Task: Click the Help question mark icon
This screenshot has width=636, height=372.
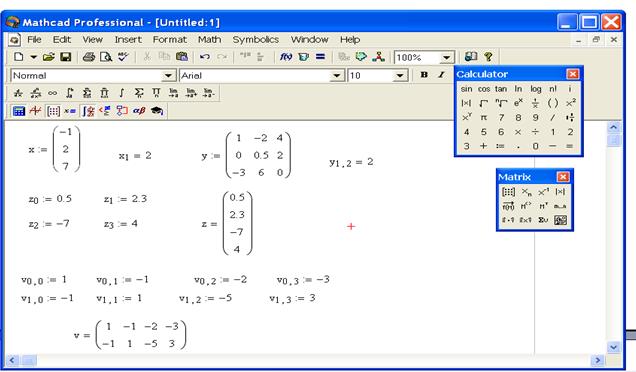Action: [x=488, y=57]
